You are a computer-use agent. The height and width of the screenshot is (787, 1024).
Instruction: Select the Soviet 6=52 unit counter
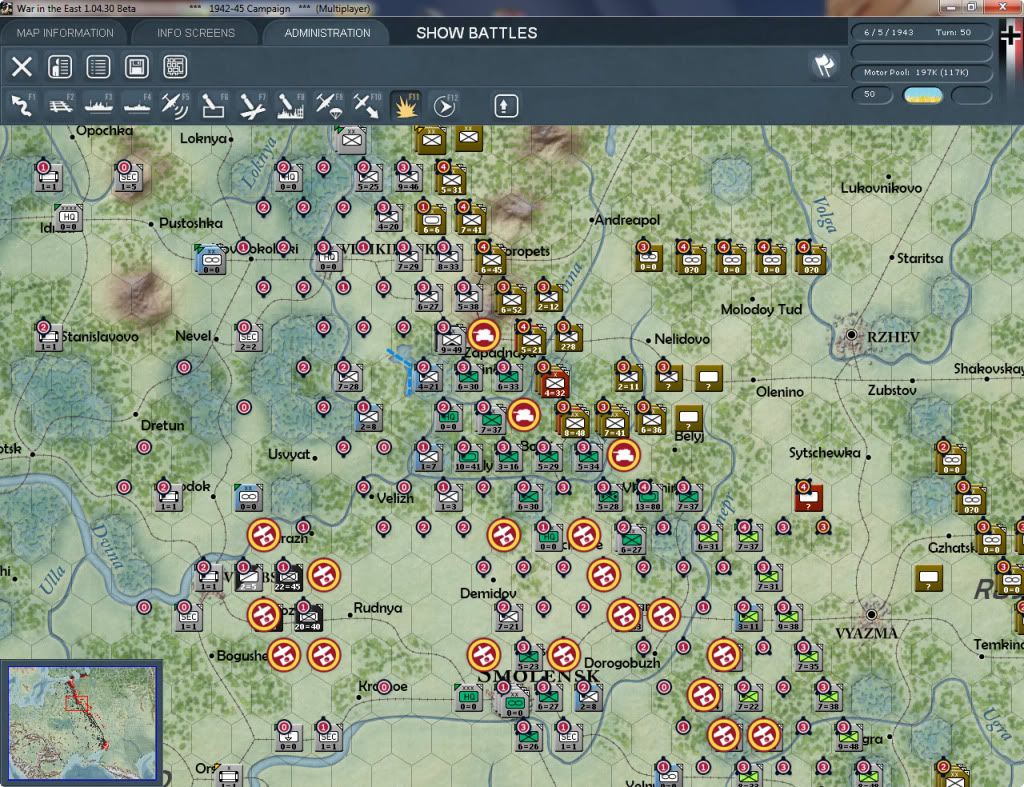tap(511, 300)
